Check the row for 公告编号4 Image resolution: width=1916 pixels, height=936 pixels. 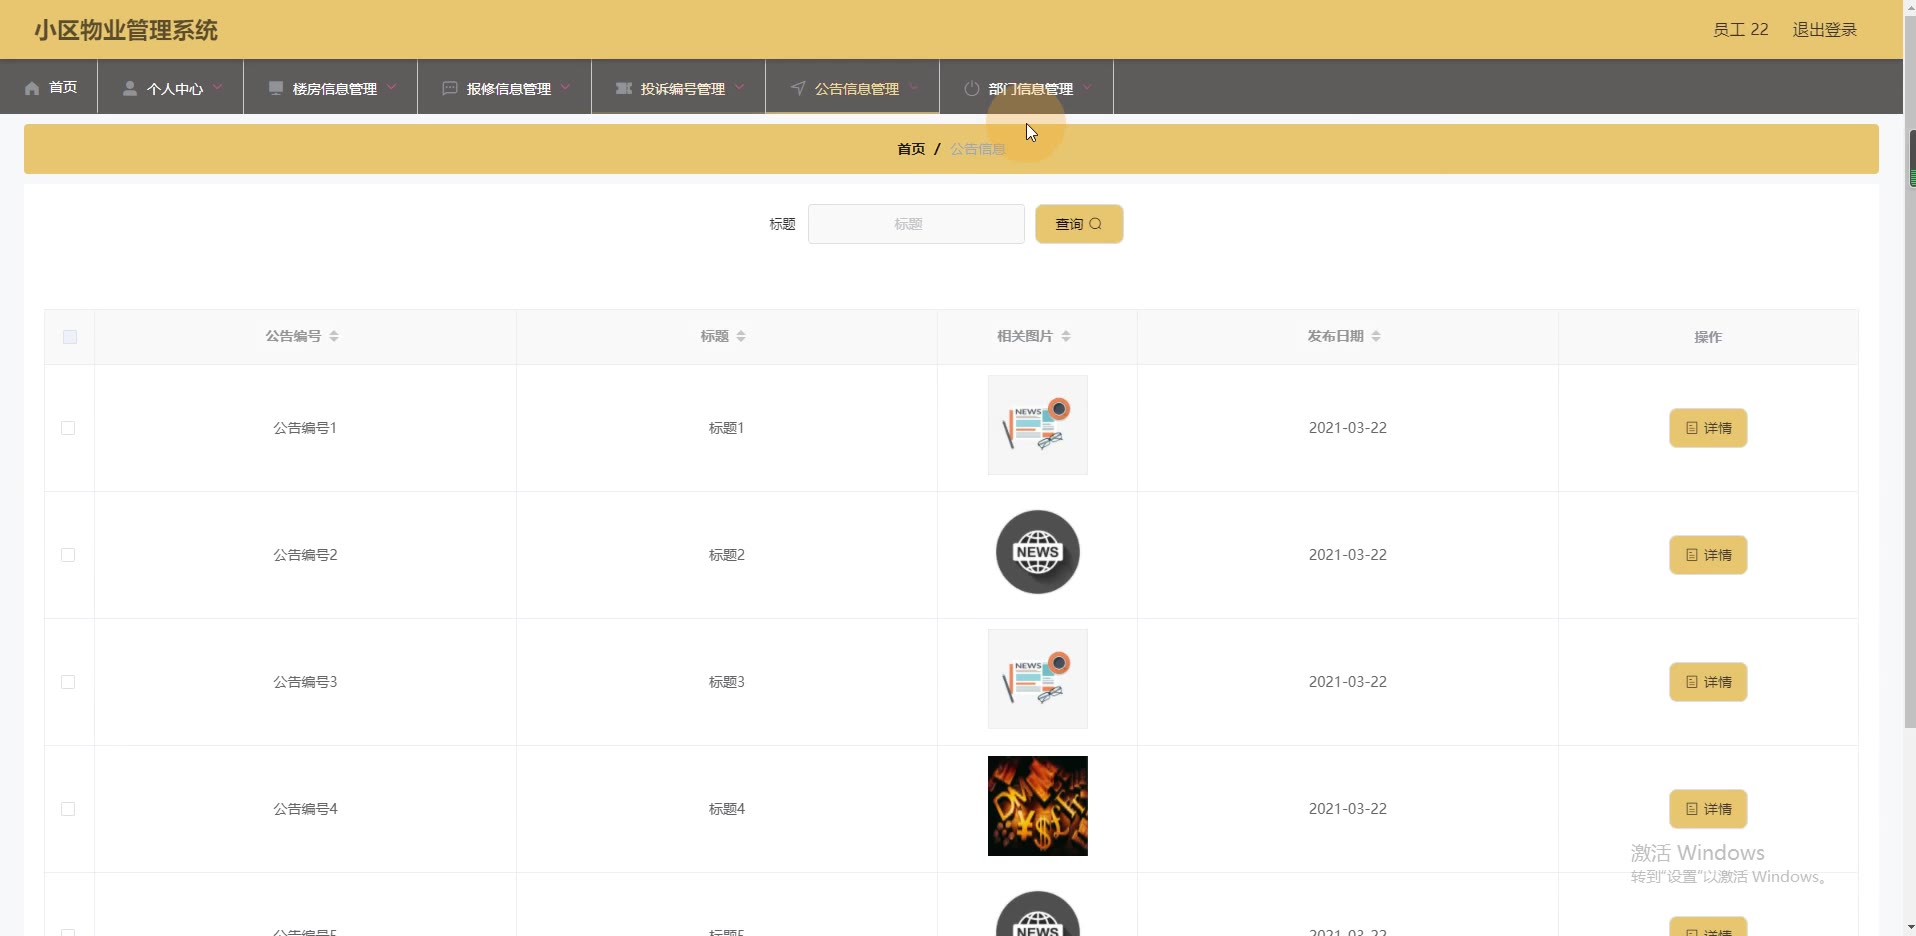[68, 809]
